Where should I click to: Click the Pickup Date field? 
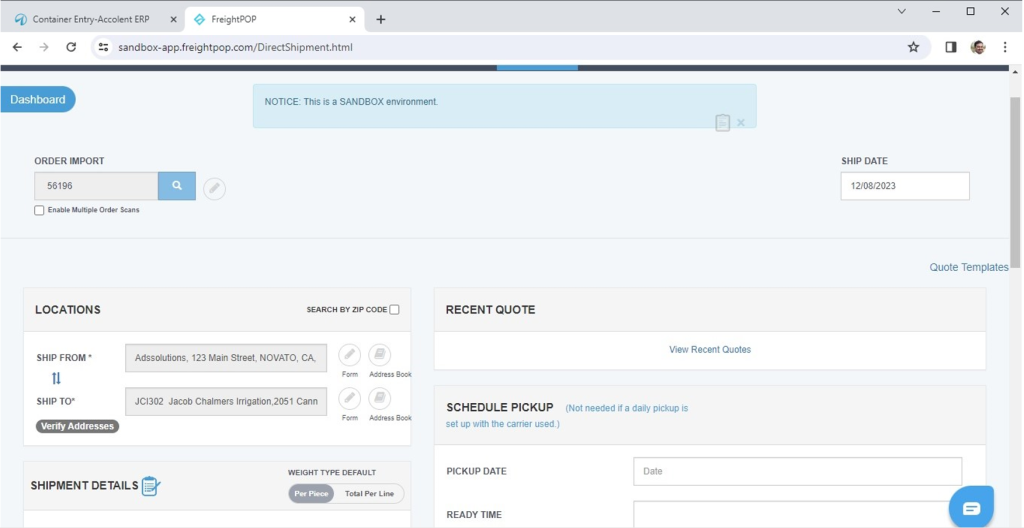click(797, 471)
